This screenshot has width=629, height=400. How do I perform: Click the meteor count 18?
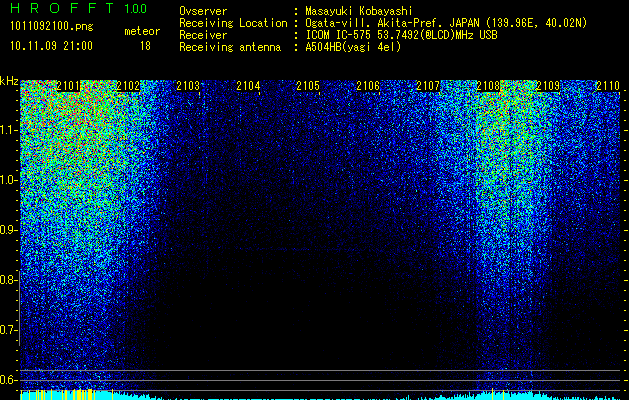click(145, 46)
